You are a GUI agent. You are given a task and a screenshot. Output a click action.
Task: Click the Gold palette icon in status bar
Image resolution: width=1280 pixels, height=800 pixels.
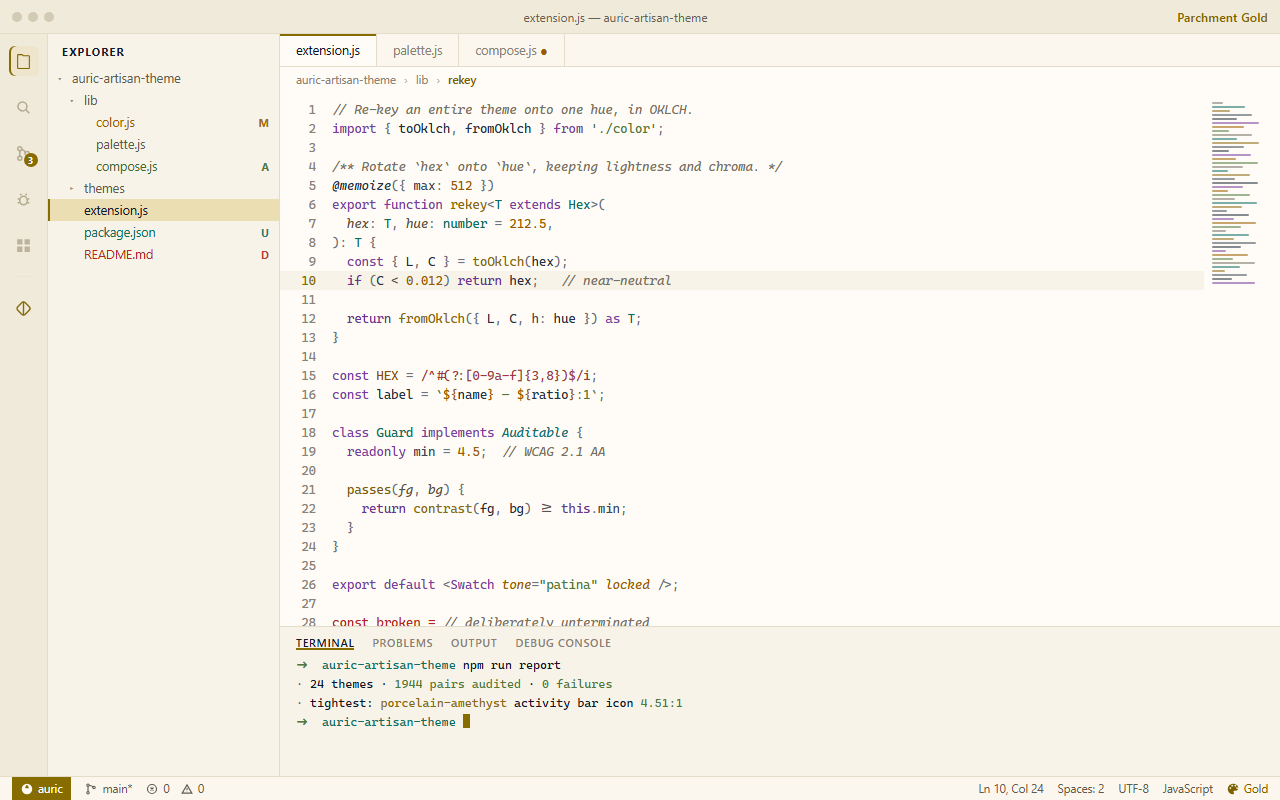[x=1248, y=789]
